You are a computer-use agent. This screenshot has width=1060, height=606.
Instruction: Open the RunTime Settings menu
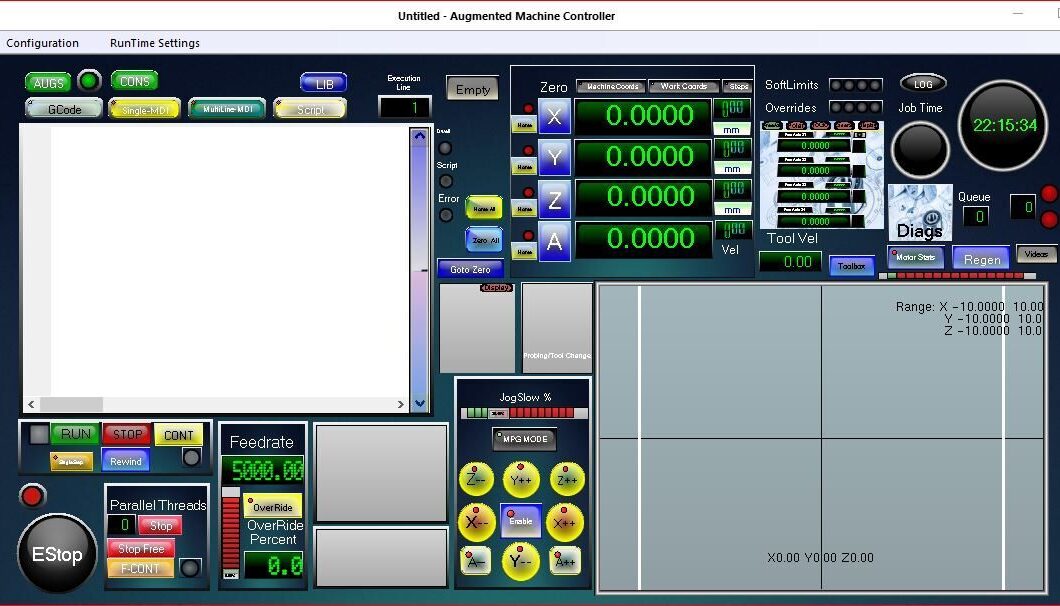point(155,43)
